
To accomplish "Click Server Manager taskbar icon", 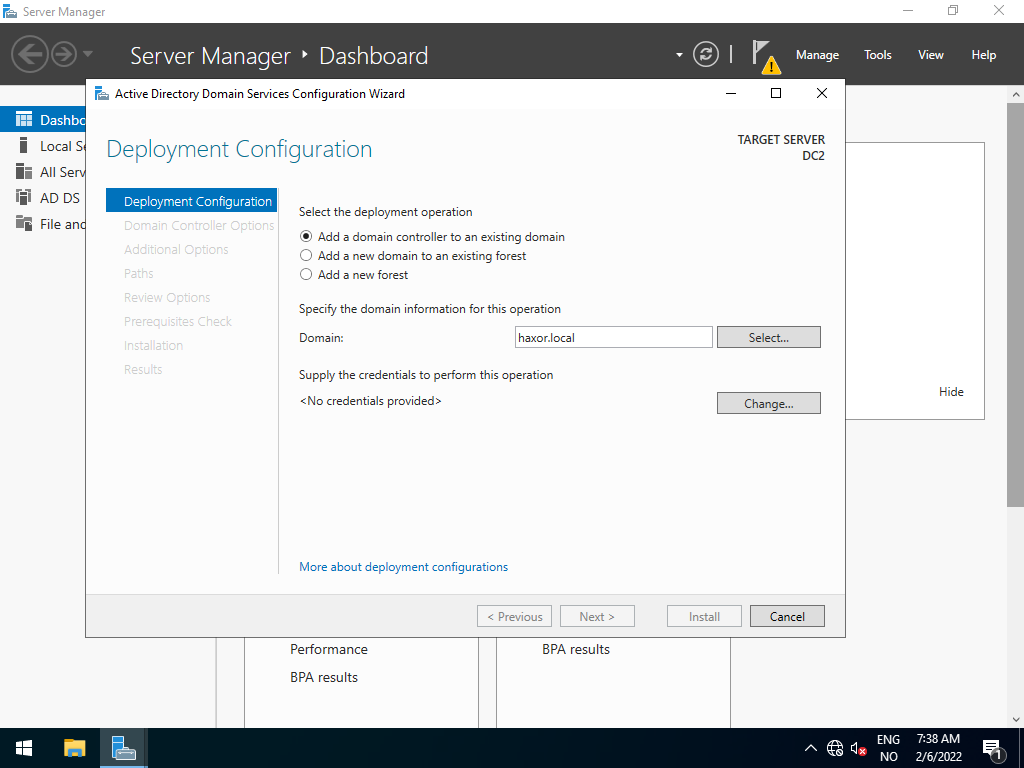I will click(123, 748).
